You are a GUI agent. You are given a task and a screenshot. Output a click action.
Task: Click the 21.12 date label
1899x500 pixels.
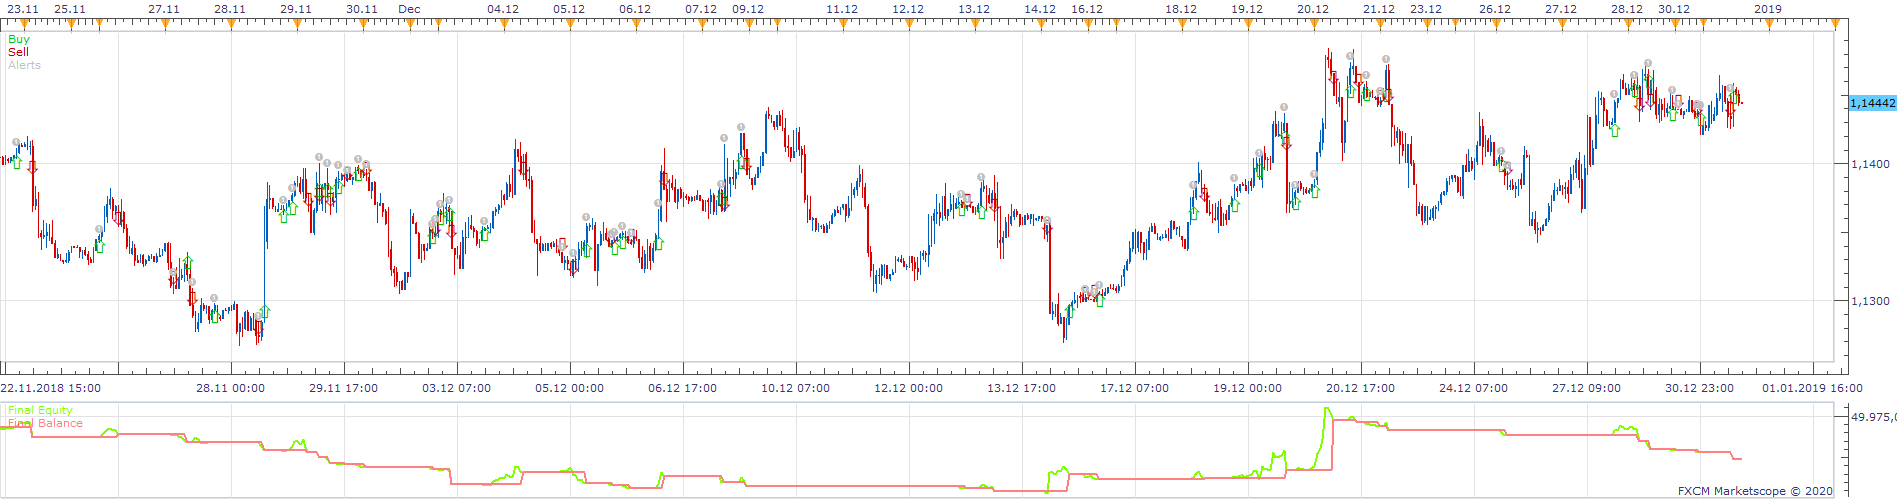[x=1379, y=9]
